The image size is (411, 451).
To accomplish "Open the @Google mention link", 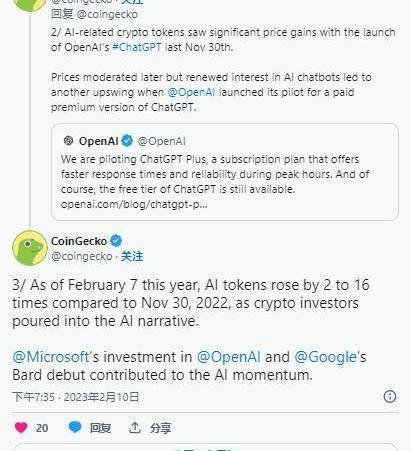I will [x=326, y=357].
